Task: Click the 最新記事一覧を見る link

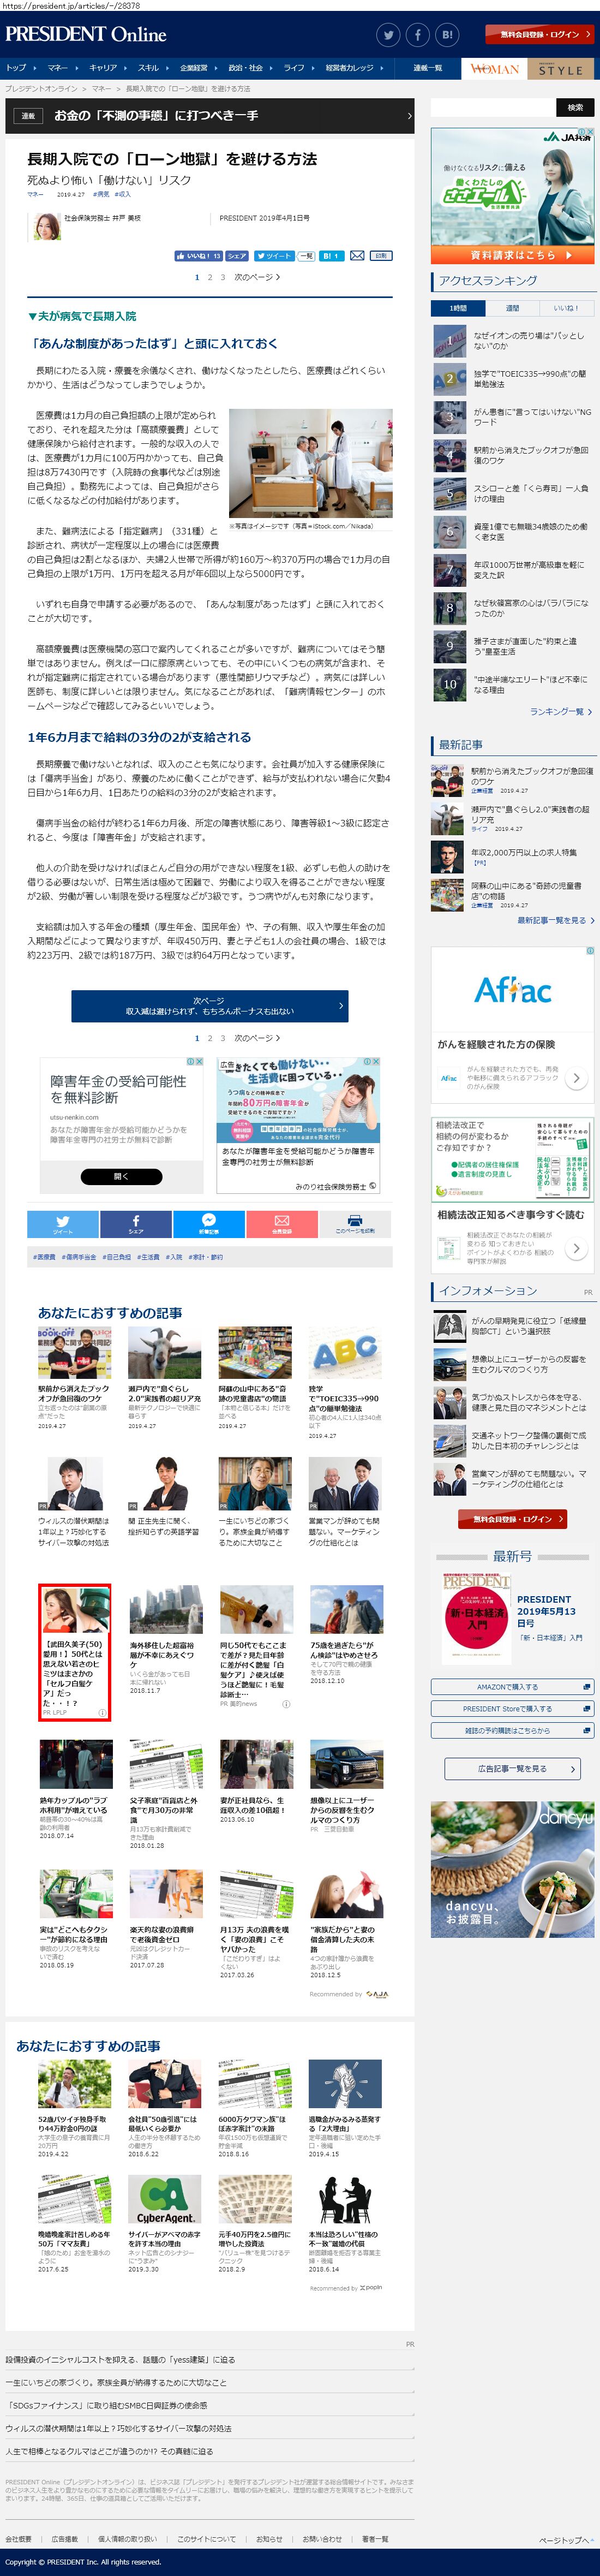Action: 555,920
